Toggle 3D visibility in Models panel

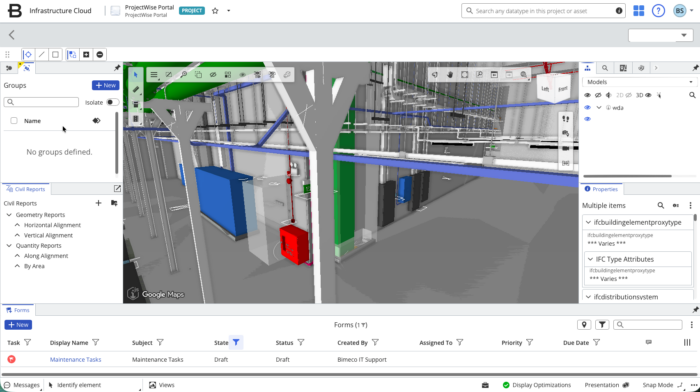coord(644,95)
